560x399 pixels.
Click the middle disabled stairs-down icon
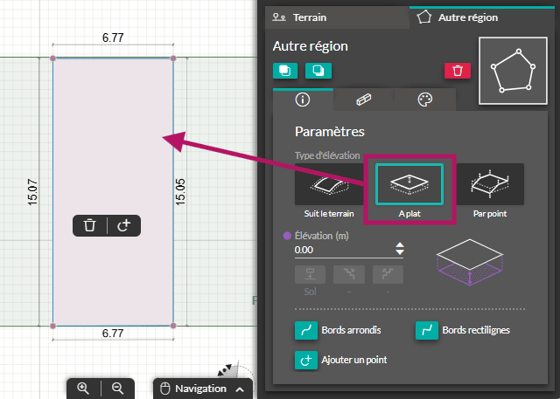click(349, 274)
